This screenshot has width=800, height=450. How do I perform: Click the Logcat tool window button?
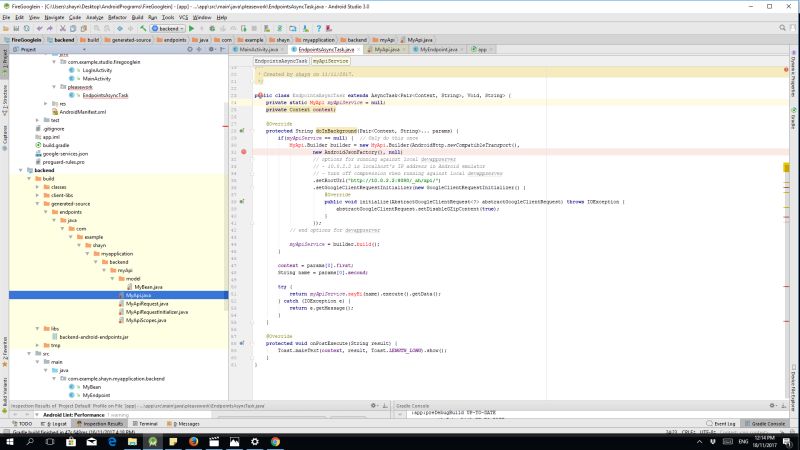click(x=58, y=423)
